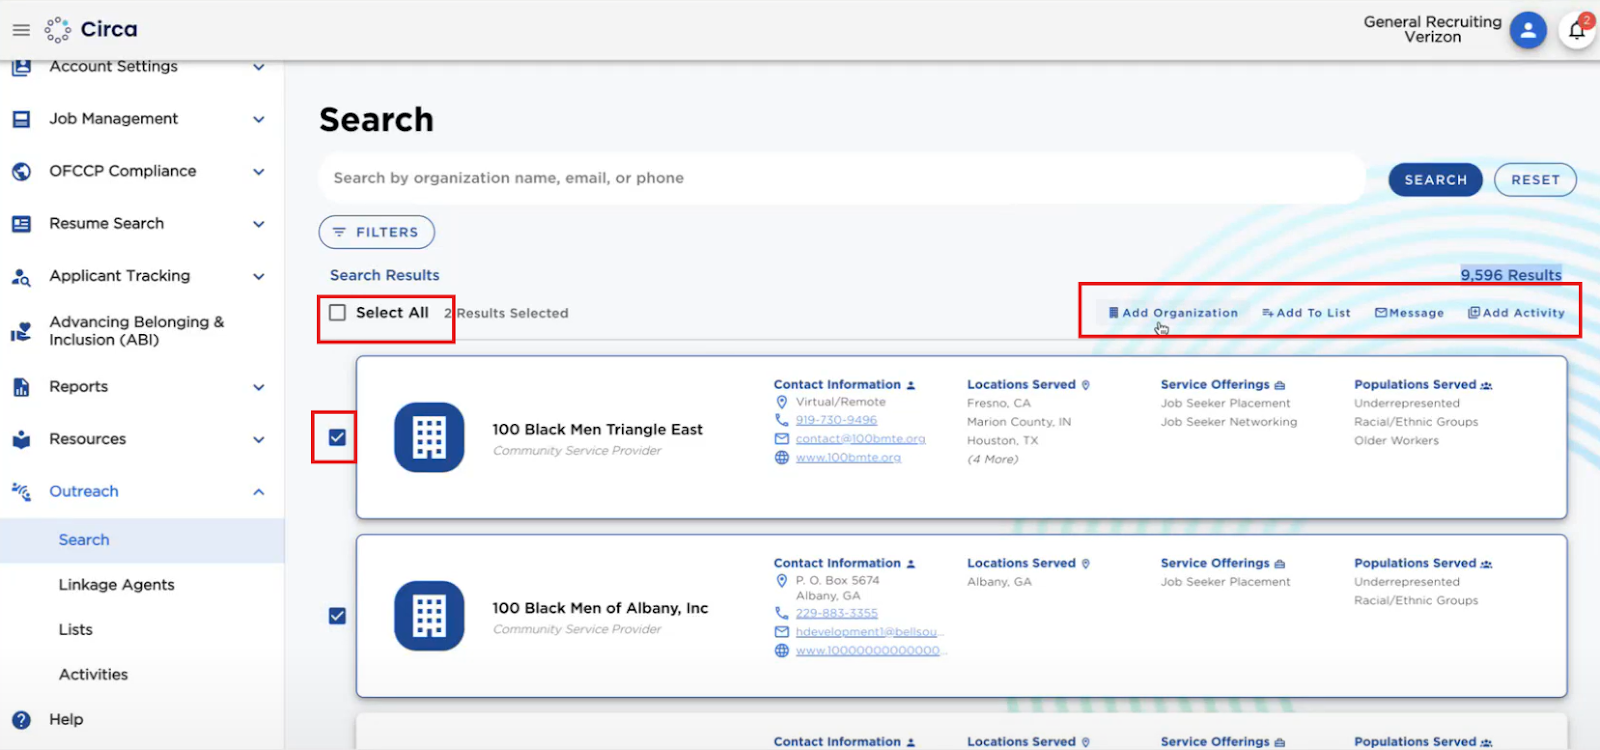The height and width of the screenshot is (750, 1600).
Task: Open the 919-730-9496 phone link
Action: pos(836,420)
